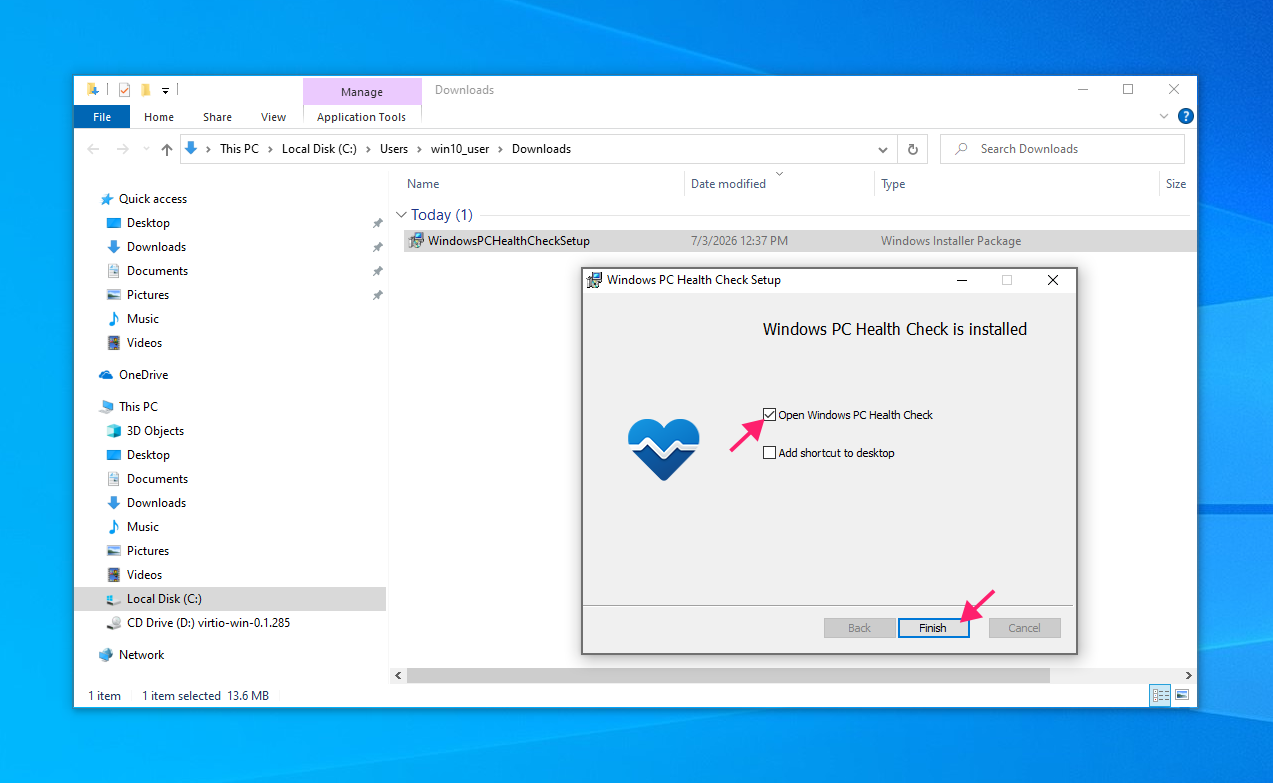The height and width of the screenshot is (783, 1273).
Task: Check the Open Windows PC Health Check box
Action: tap(769, 415)
